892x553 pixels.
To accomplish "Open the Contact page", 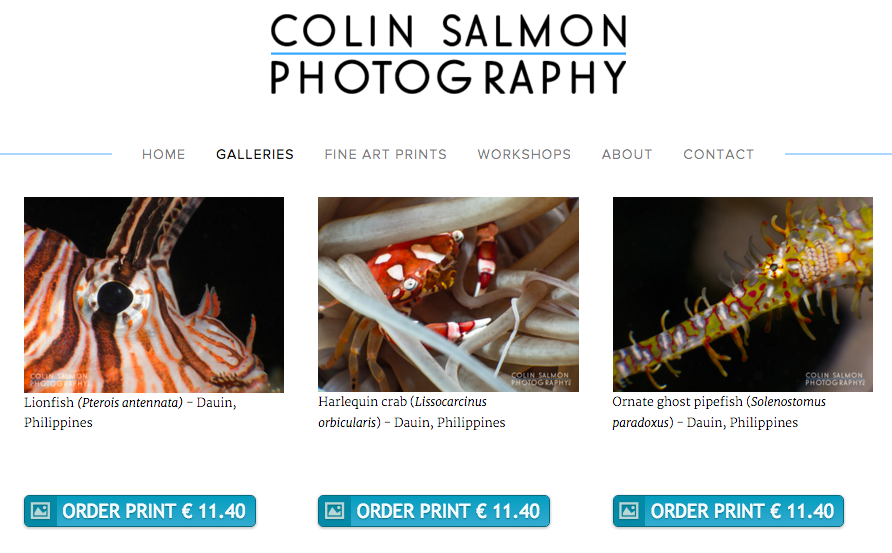I will click(x=718, y=154).
